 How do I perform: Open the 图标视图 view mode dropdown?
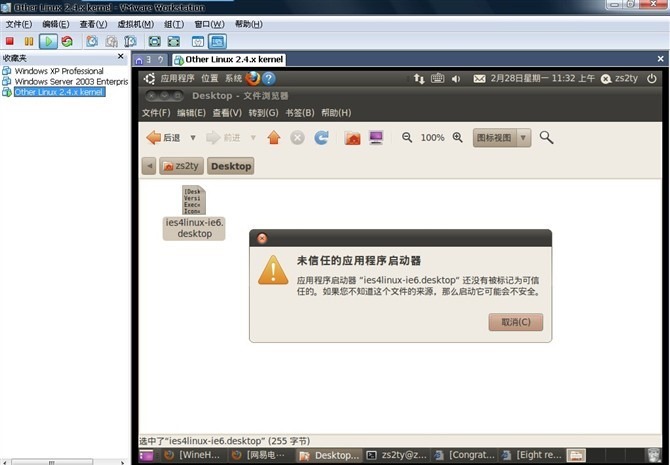(x=502, y=138)
